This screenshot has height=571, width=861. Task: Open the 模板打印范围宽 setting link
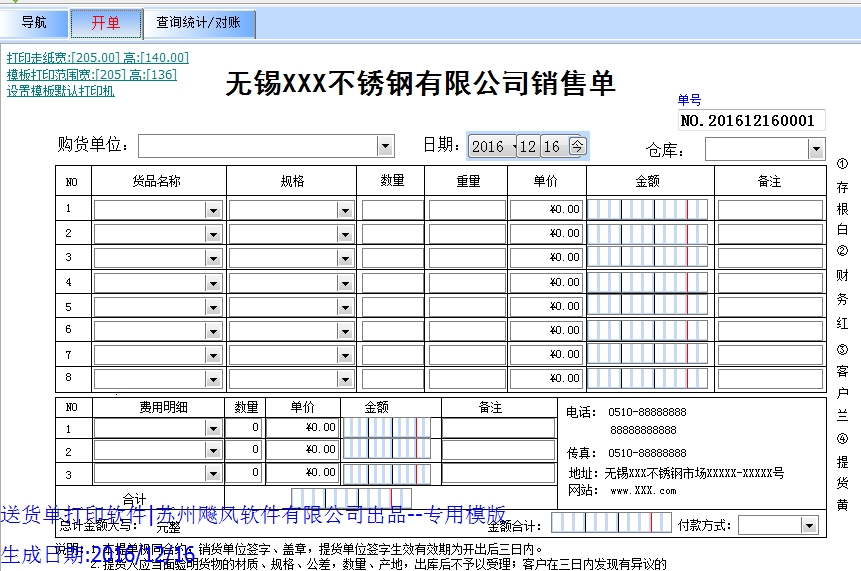[92, 74]
